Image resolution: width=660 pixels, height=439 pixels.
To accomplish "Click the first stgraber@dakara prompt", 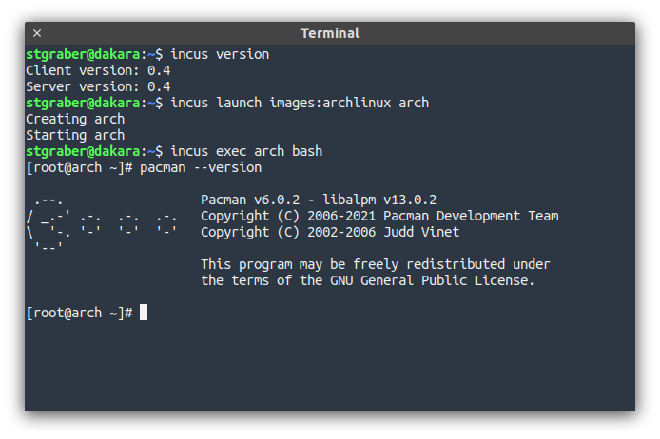I will point(94,54).
